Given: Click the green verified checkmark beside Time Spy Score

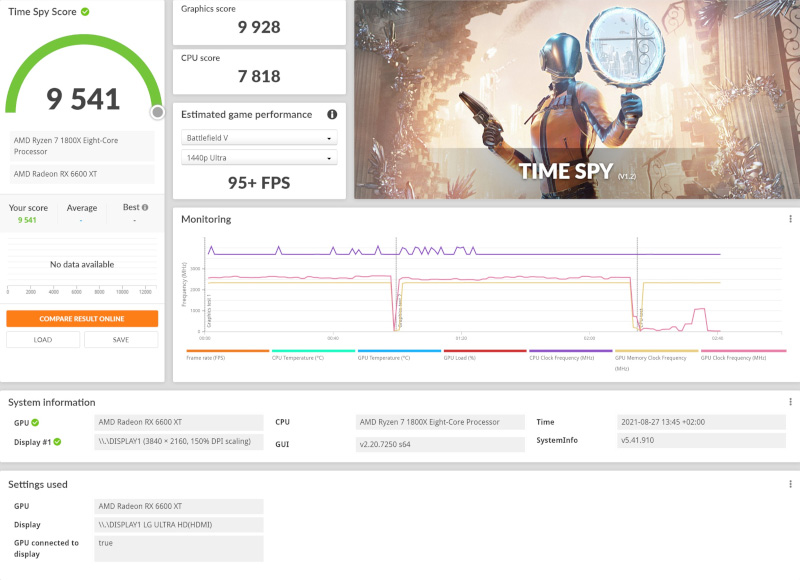Looking at the screenshot, I should coord(85,12).
